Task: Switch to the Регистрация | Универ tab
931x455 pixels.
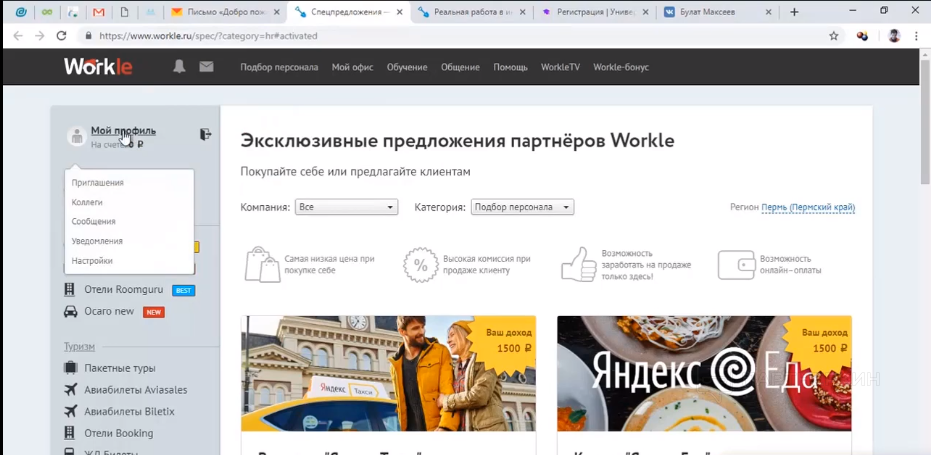Action: tap(595, 12)
